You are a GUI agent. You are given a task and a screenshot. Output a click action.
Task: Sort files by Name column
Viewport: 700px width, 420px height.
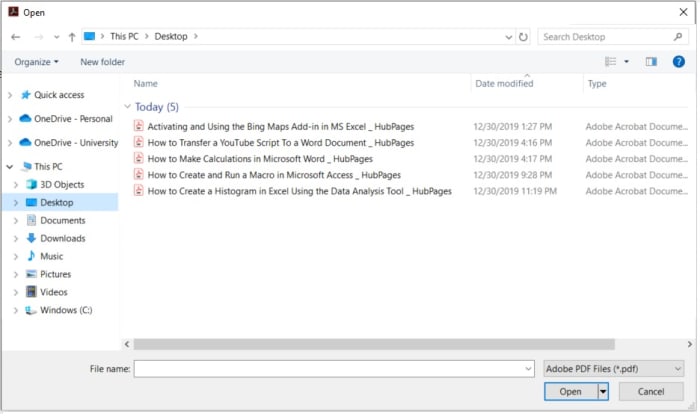(x=146, y=83)
